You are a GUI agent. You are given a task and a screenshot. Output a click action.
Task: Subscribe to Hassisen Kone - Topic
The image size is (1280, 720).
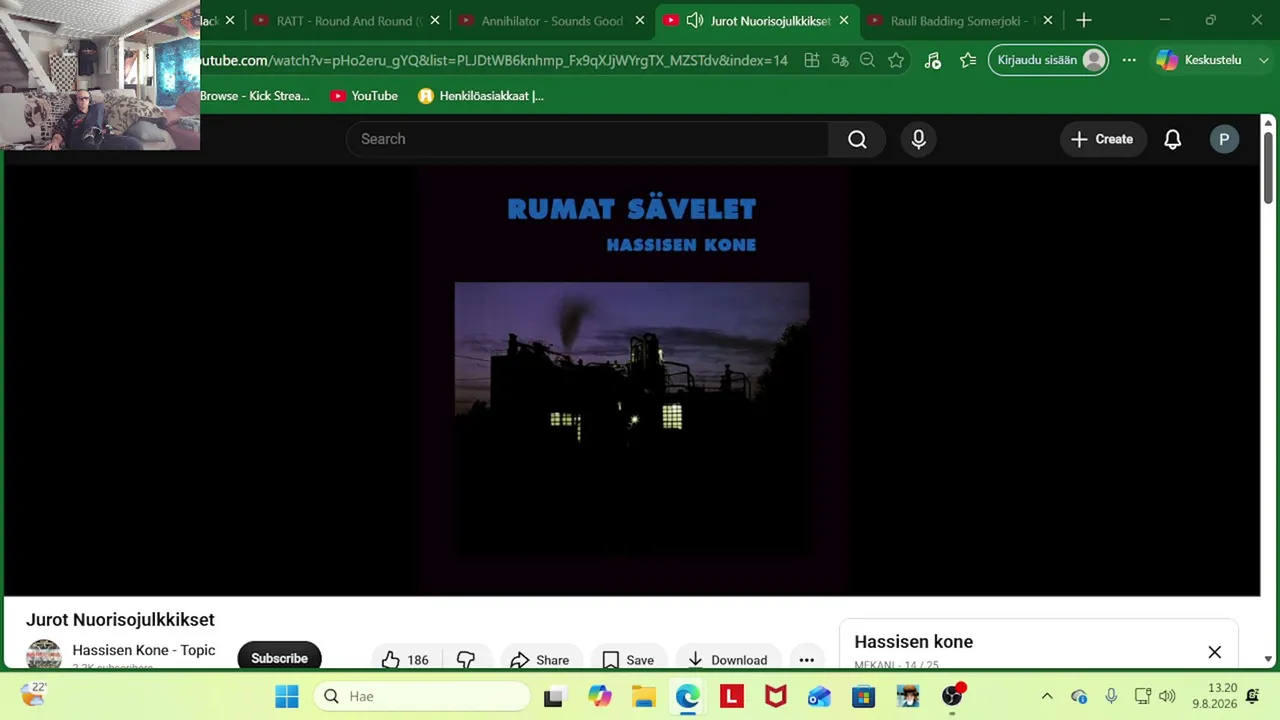279,658
